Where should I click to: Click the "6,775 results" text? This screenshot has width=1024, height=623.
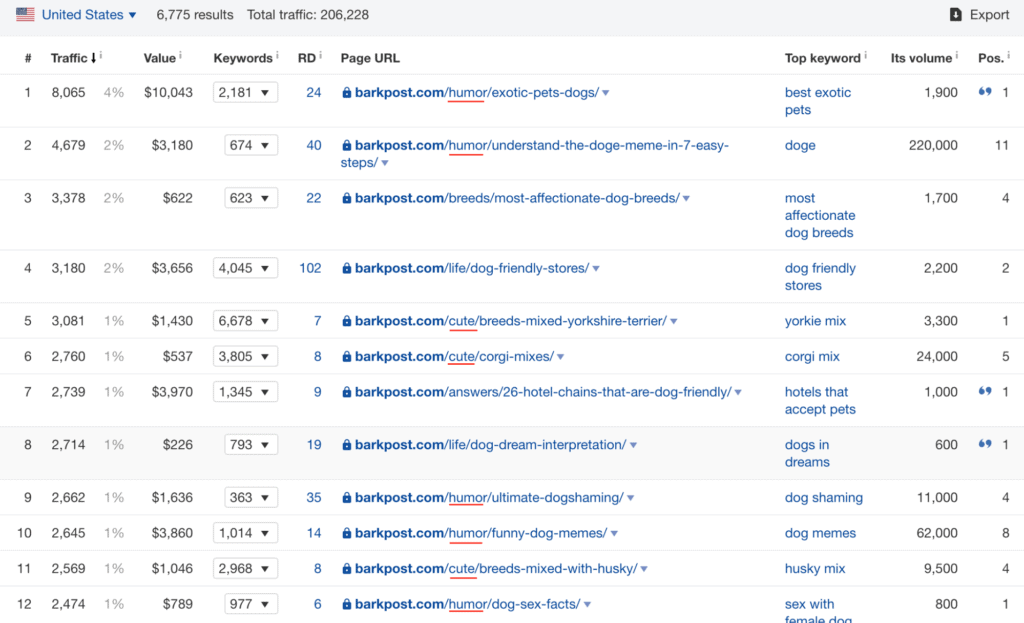click(x=195, y=14)
